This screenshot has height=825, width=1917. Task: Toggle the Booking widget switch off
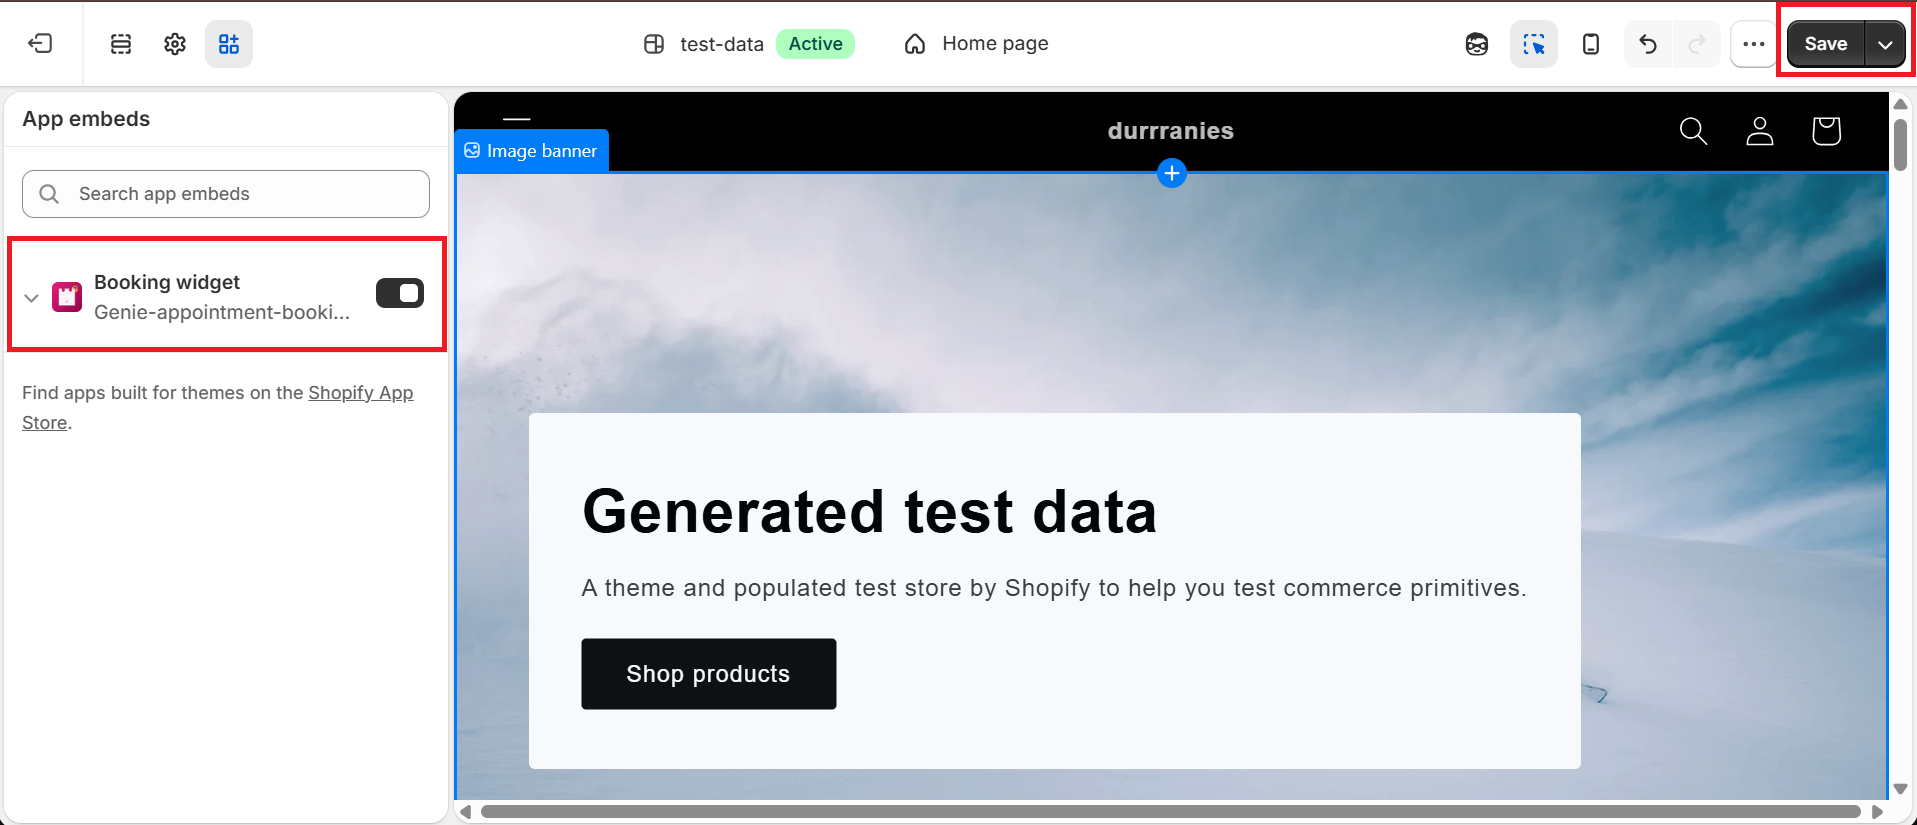tap(400, 293)
